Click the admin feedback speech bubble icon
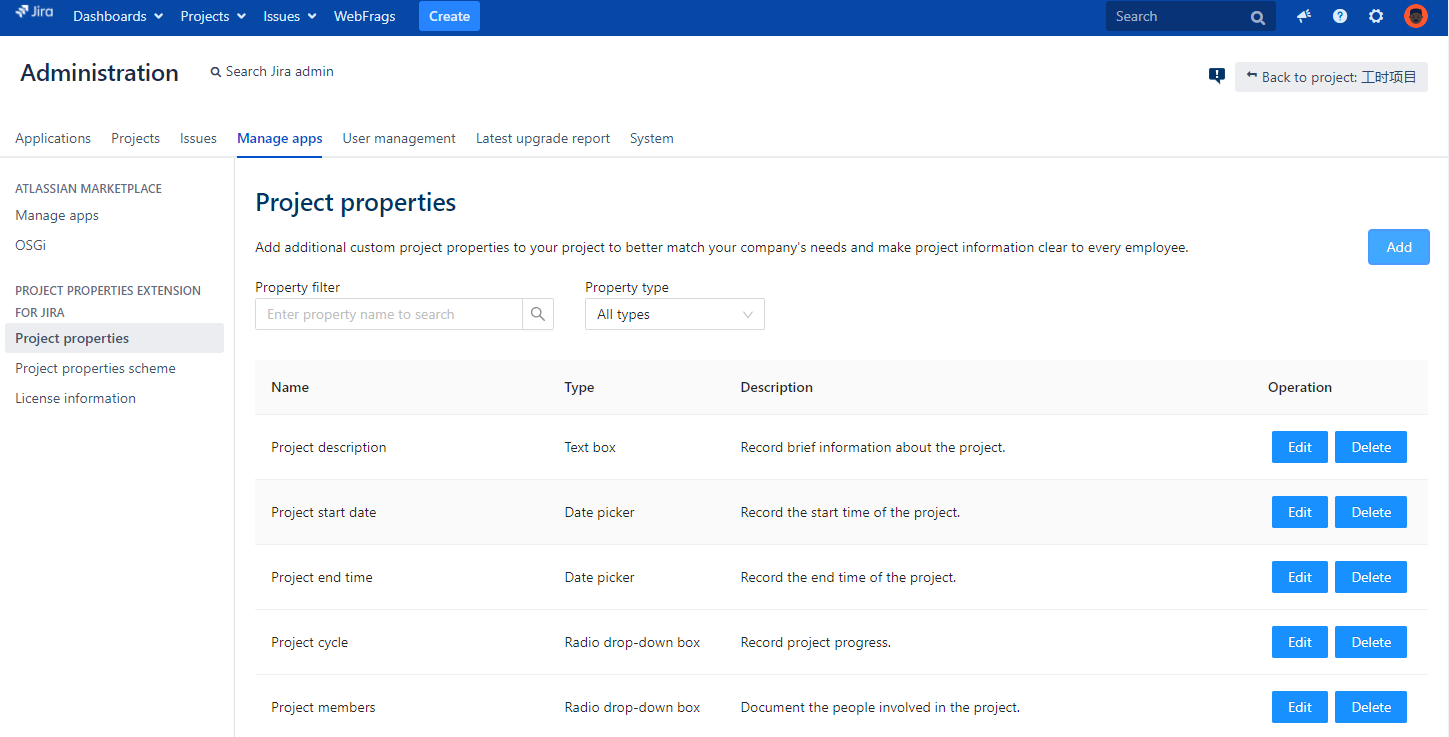Image resolution: width=1449 pixels, height=737 pixels. (1217, 76)
